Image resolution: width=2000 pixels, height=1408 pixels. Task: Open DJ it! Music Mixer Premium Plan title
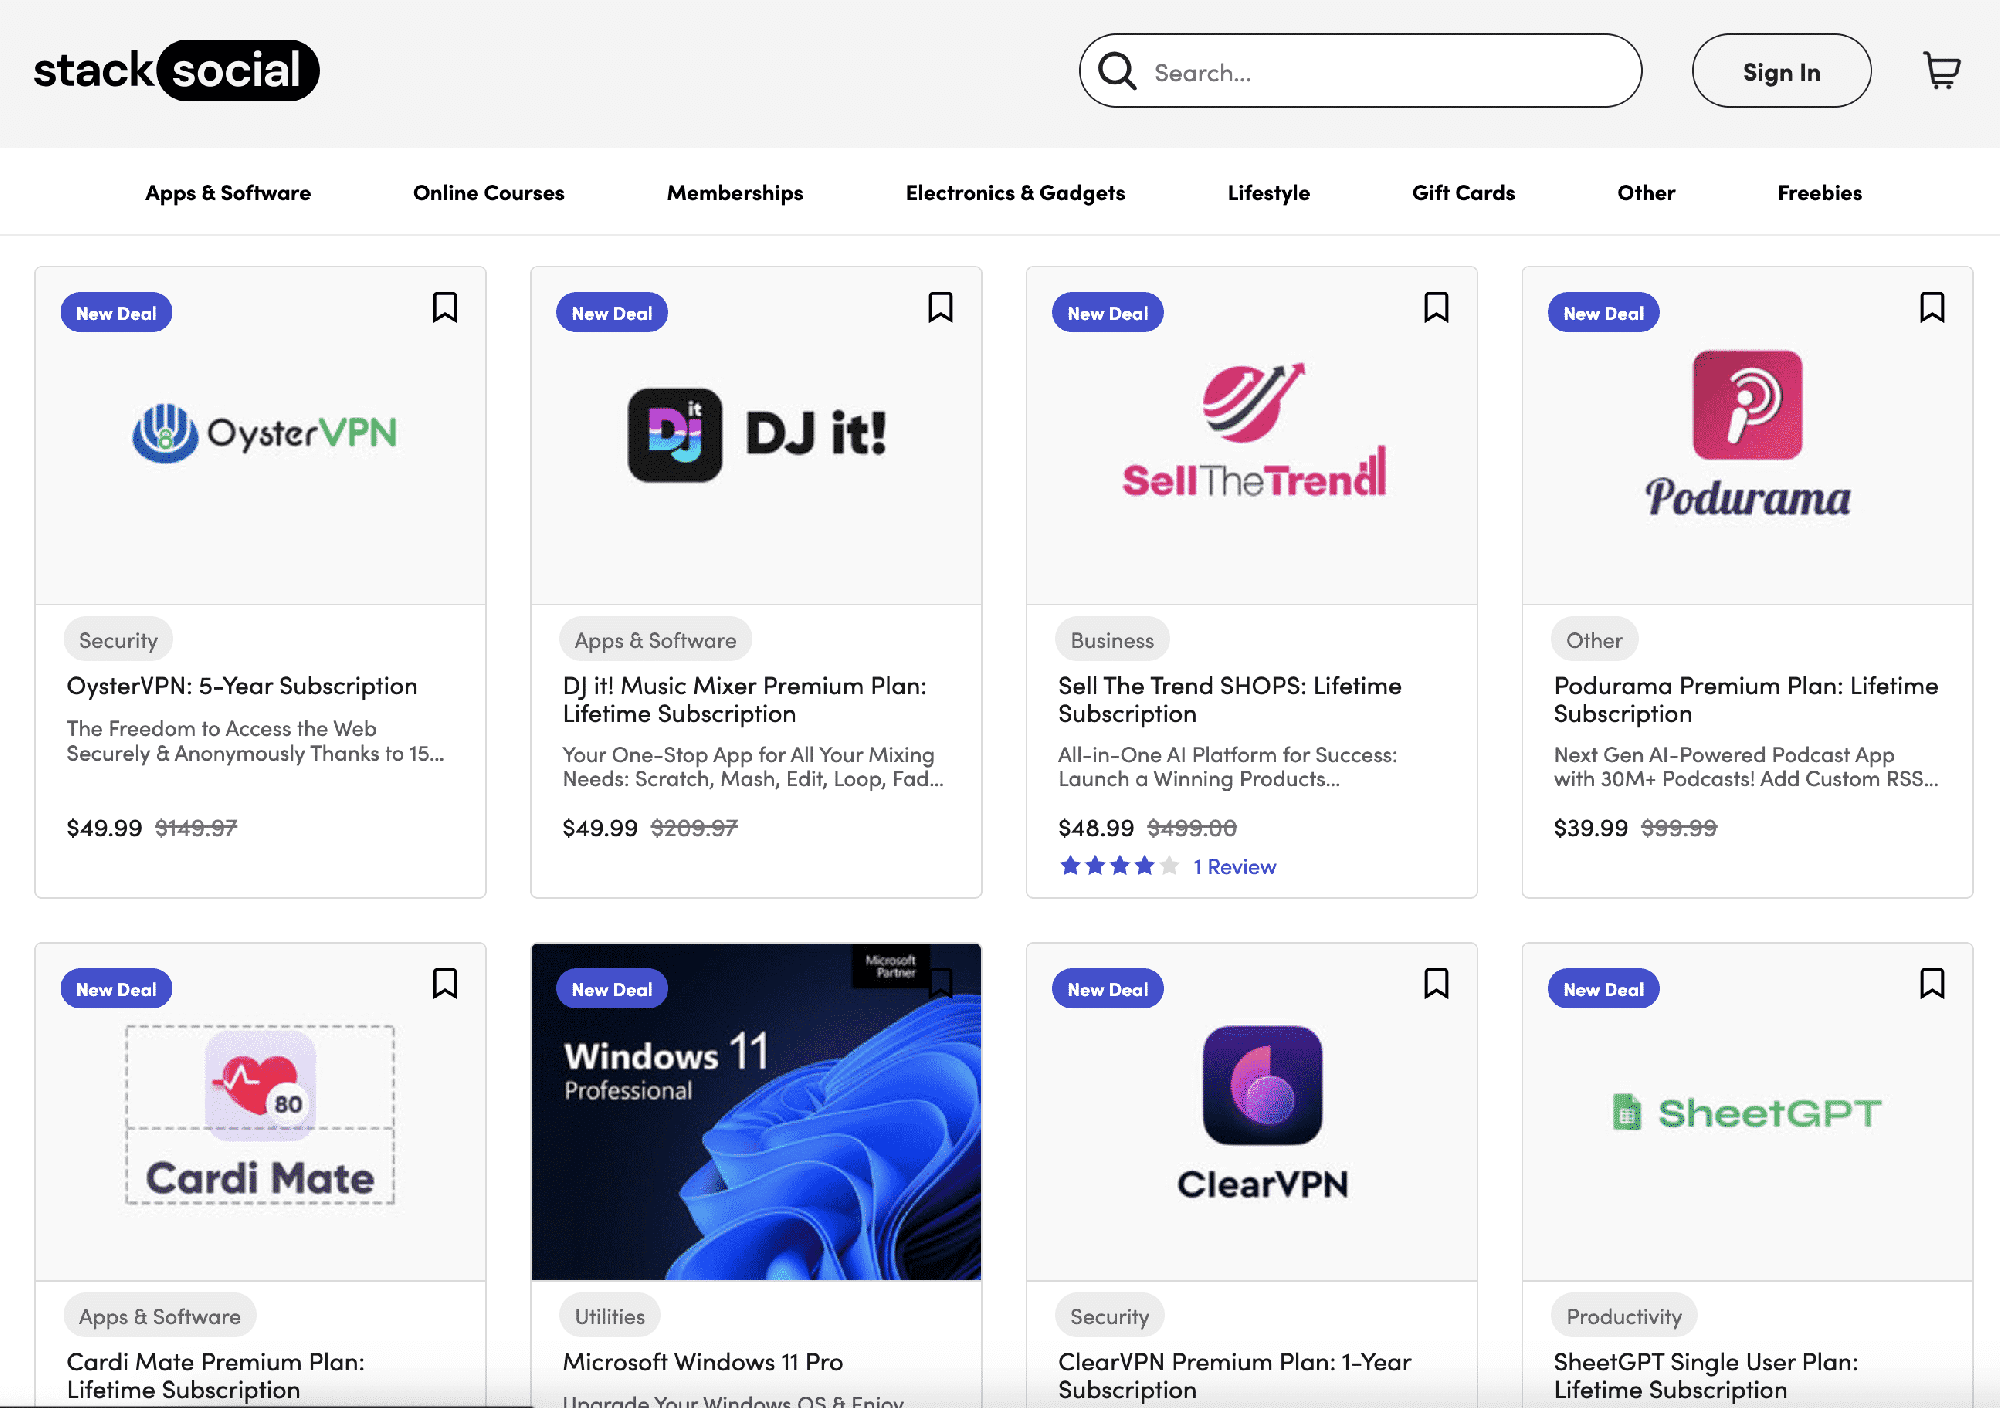745,700
